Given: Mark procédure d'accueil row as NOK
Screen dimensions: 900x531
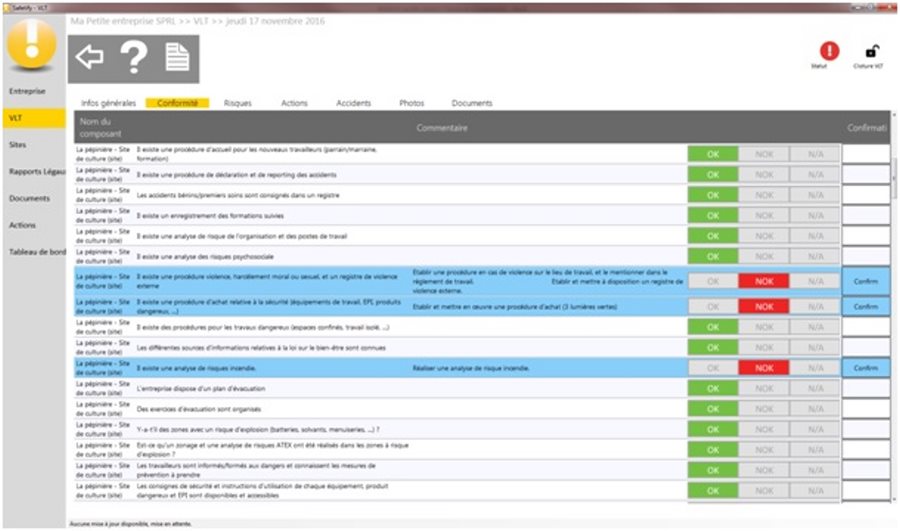Looking at the screenshot, I should tap(764, 154).
